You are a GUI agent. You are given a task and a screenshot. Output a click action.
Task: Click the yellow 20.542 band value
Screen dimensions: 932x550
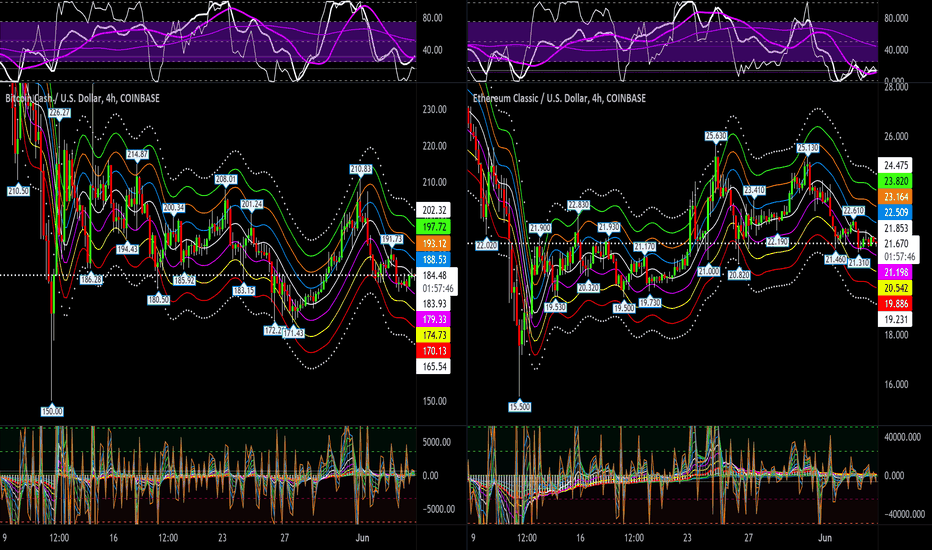click(x=896, y=288)
